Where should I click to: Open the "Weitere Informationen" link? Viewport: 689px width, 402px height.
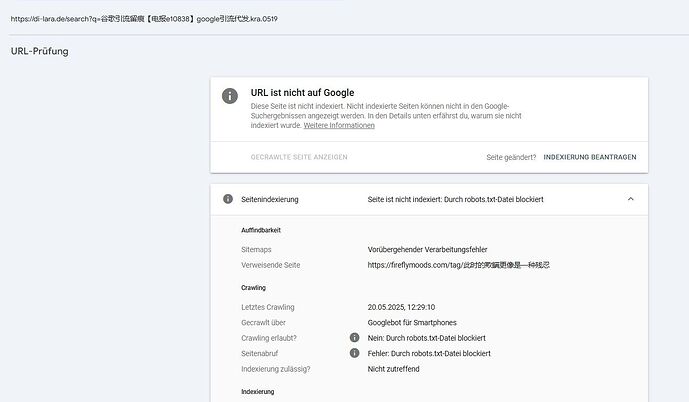pos(339,126)
